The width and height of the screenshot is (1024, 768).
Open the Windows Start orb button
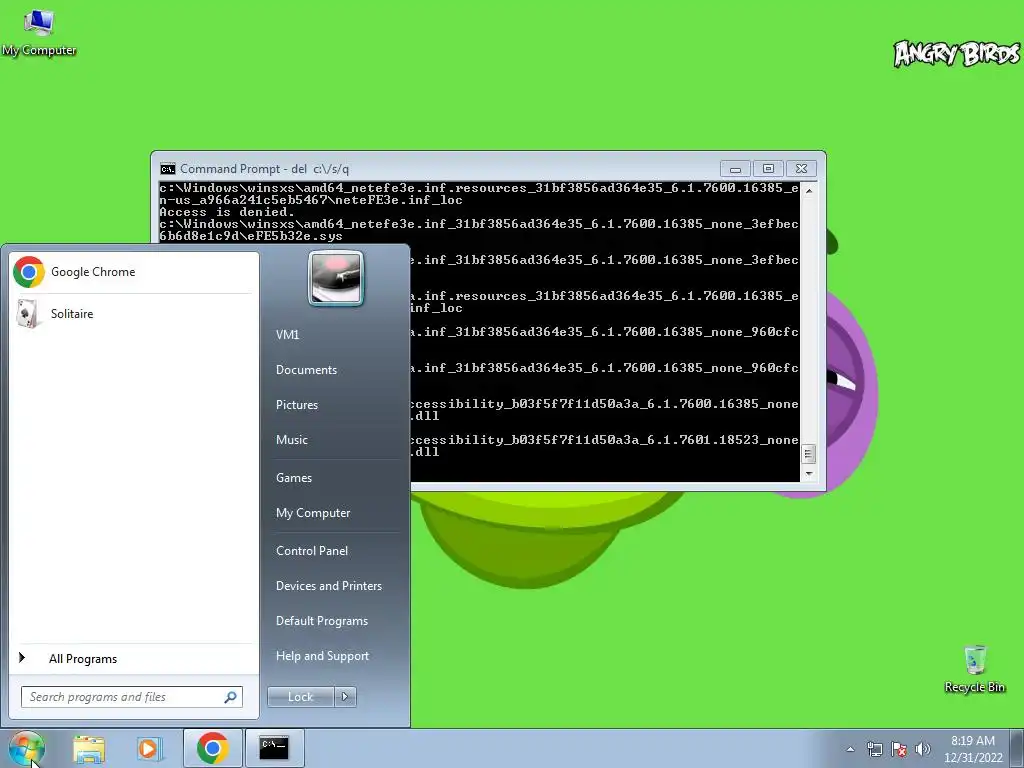click(26, 748)
